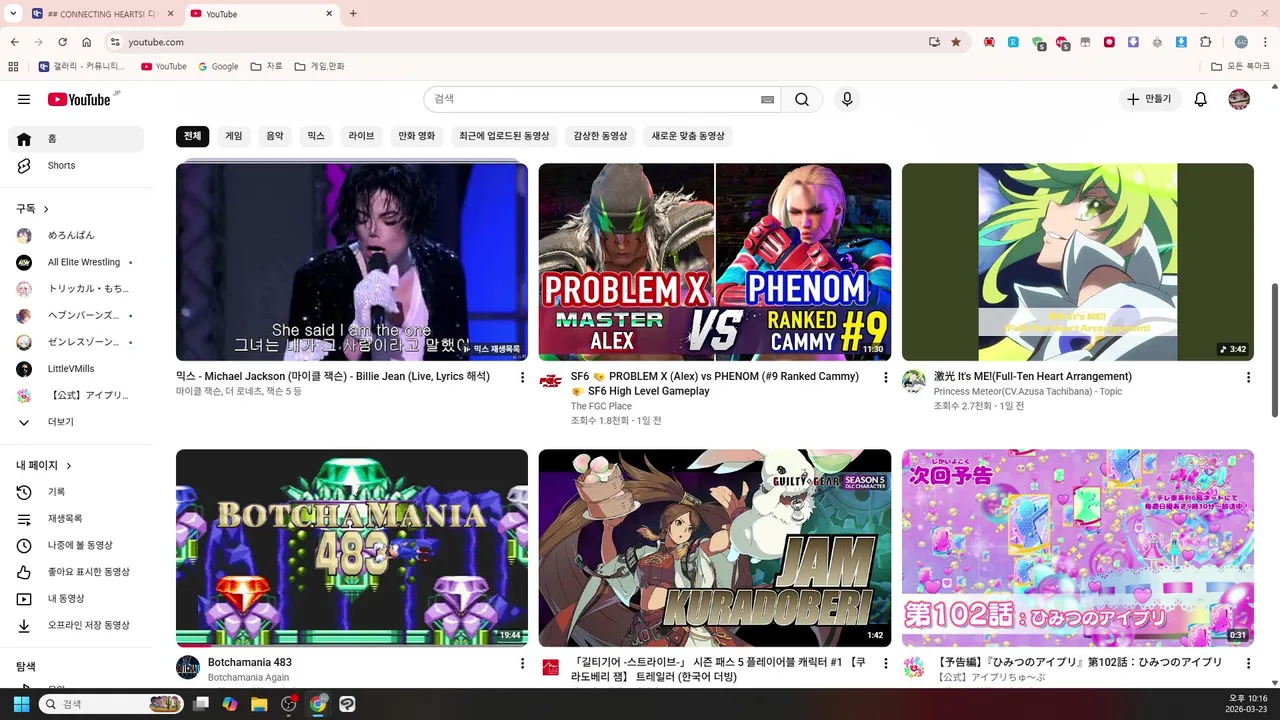Open the on-screen keyboard in the search box

coord(767,99)
